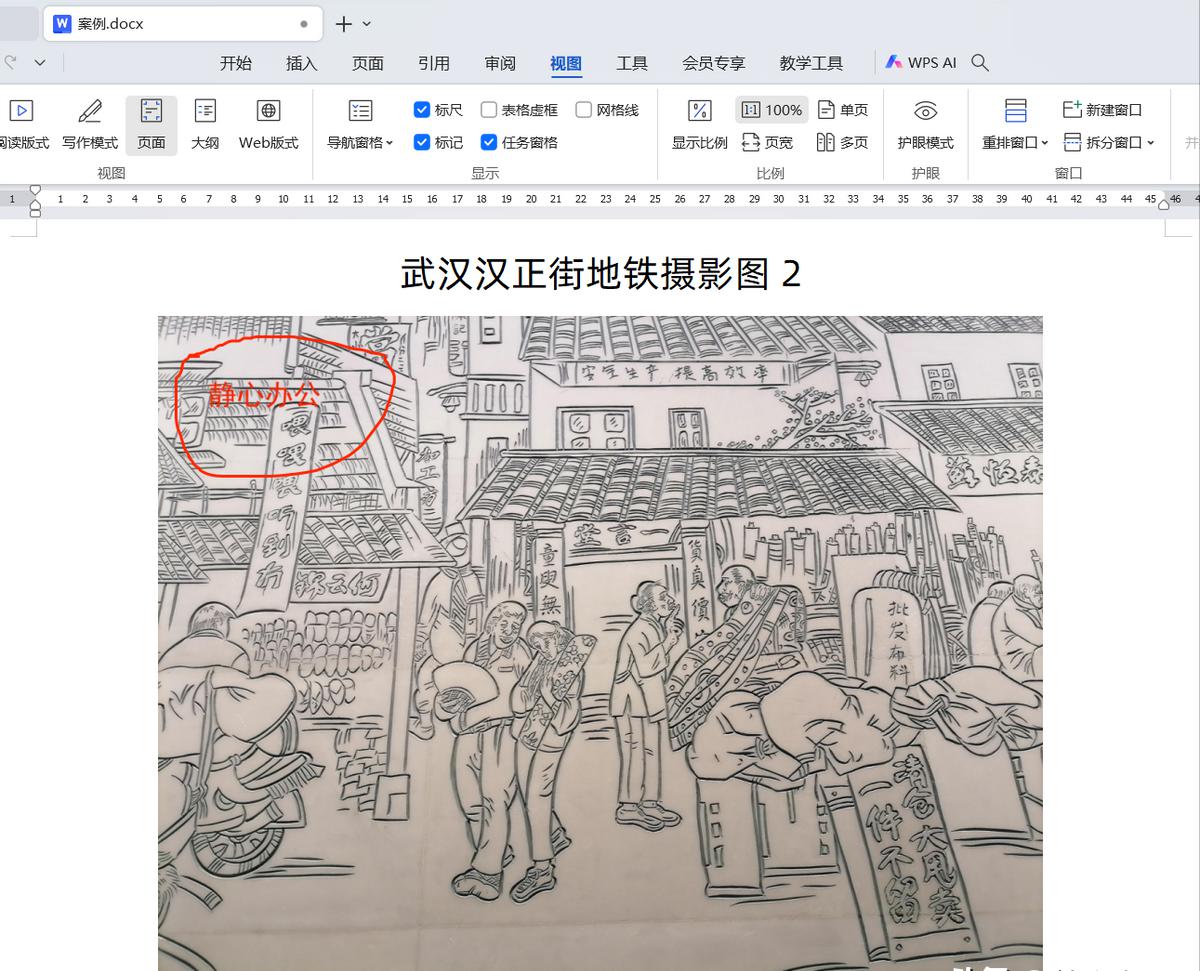Enable 网格线 gridlines checkbox

click(607, 110)
